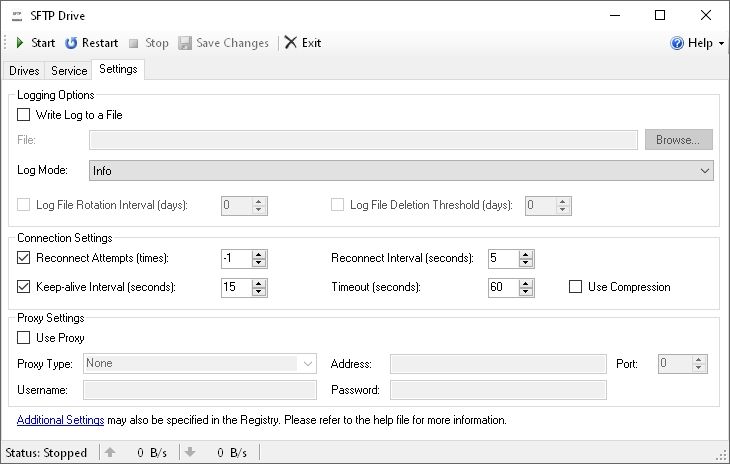This screenshot has width=730, height=464.
Task: Click the proxy Password input field
Action: (498, 390)
